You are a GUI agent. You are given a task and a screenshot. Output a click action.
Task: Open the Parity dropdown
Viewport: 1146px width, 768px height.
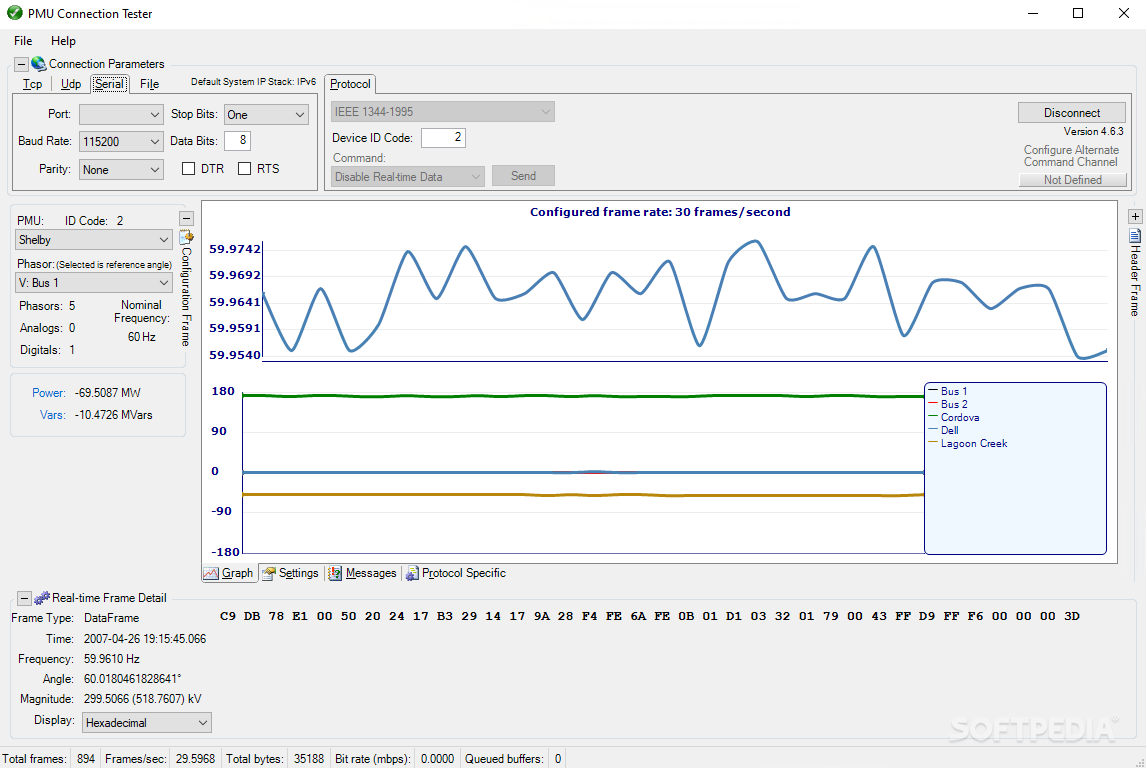click(121, 170)
